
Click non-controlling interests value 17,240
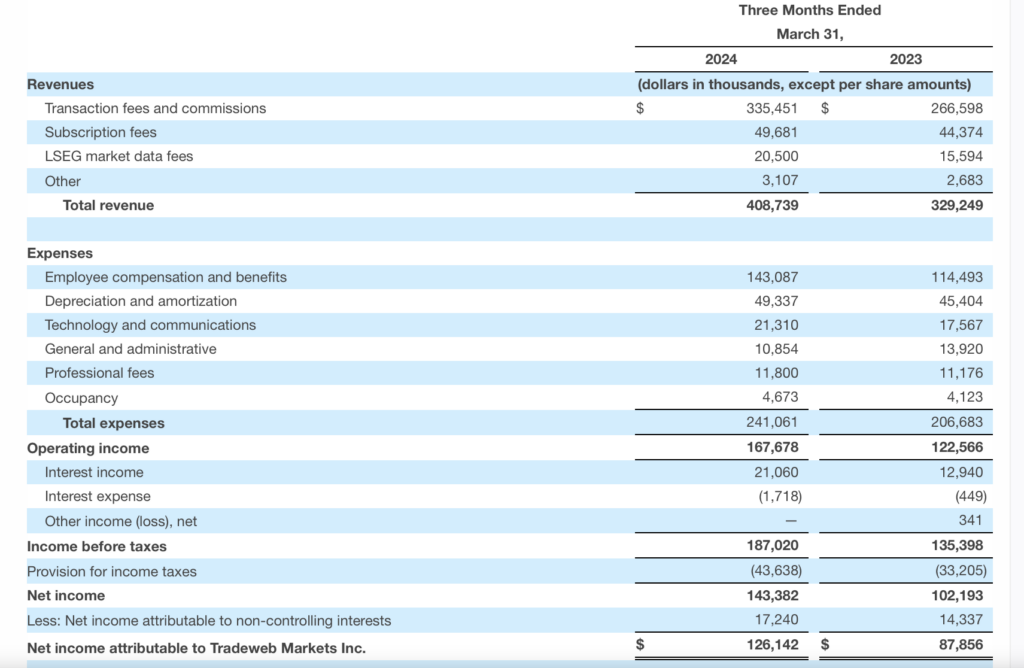[x=776, y=620]
